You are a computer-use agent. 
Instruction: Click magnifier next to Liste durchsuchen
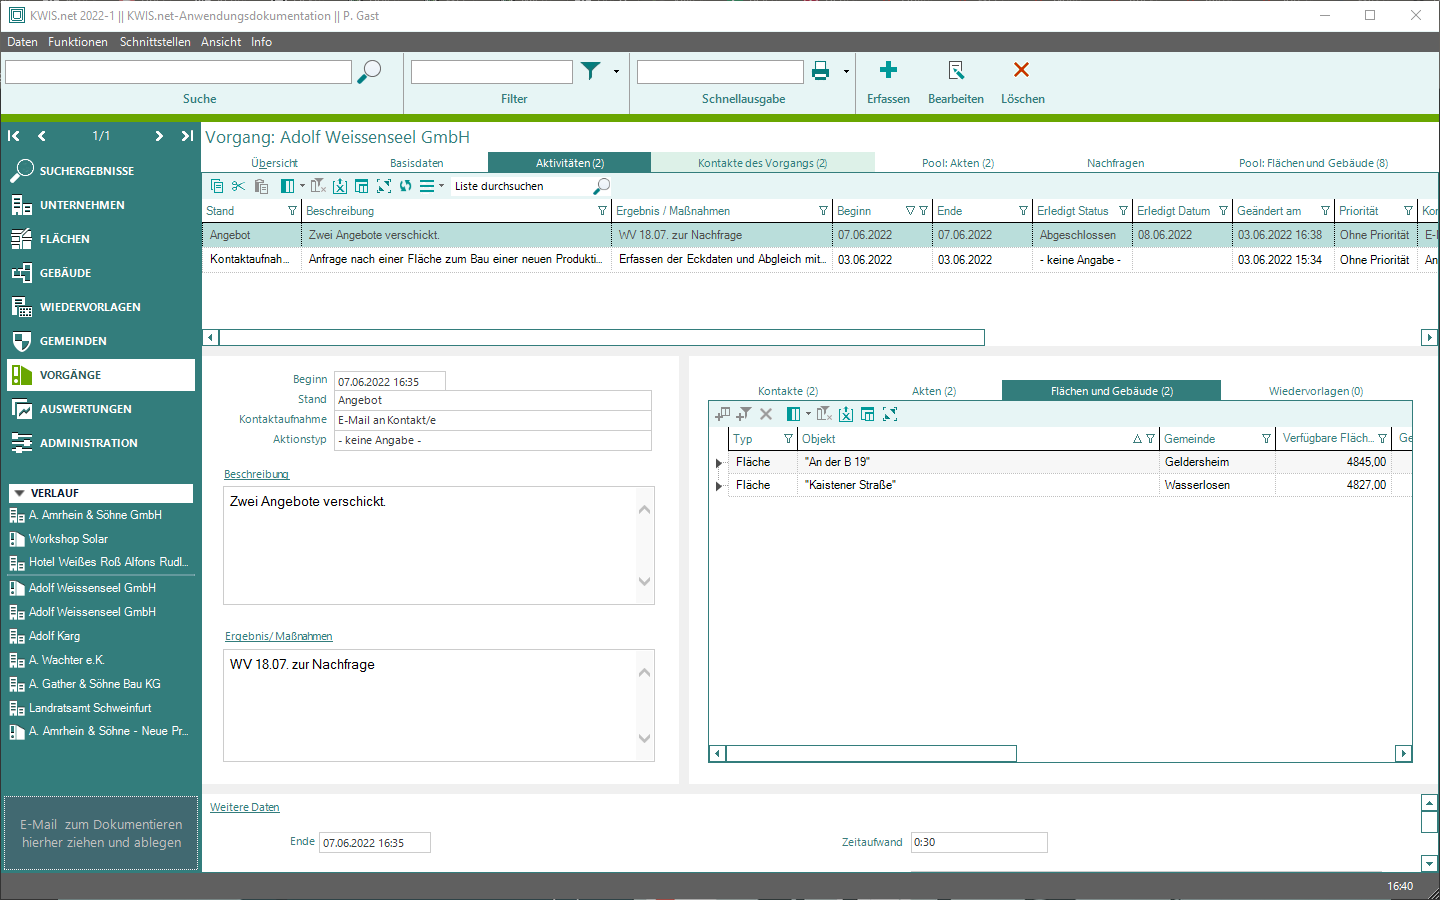[601, 186]
